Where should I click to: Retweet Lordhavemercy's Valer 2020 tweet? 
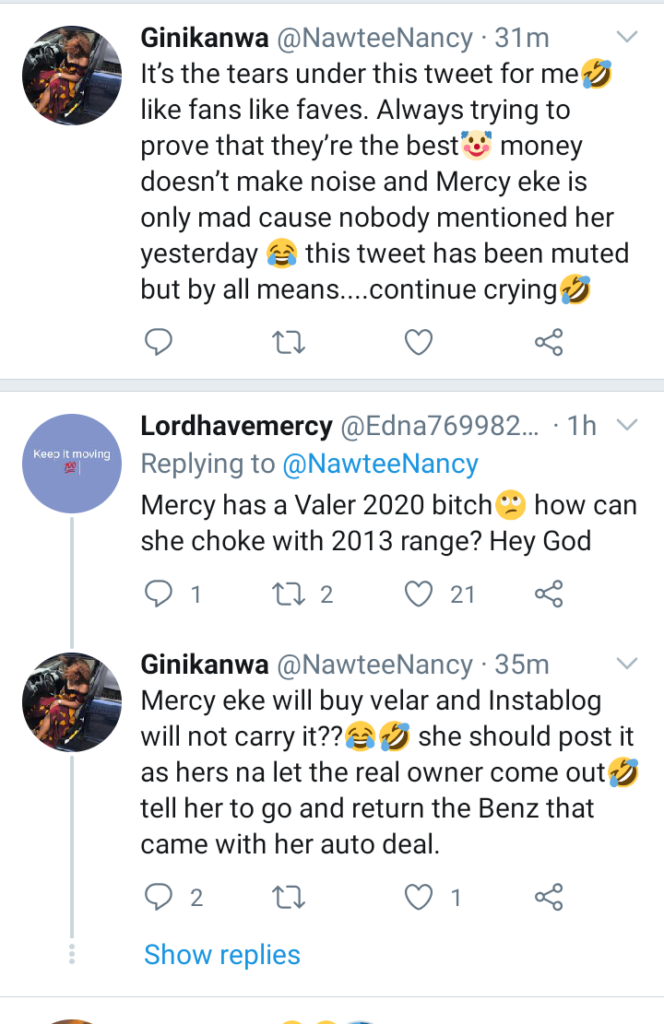coord(288,595)
